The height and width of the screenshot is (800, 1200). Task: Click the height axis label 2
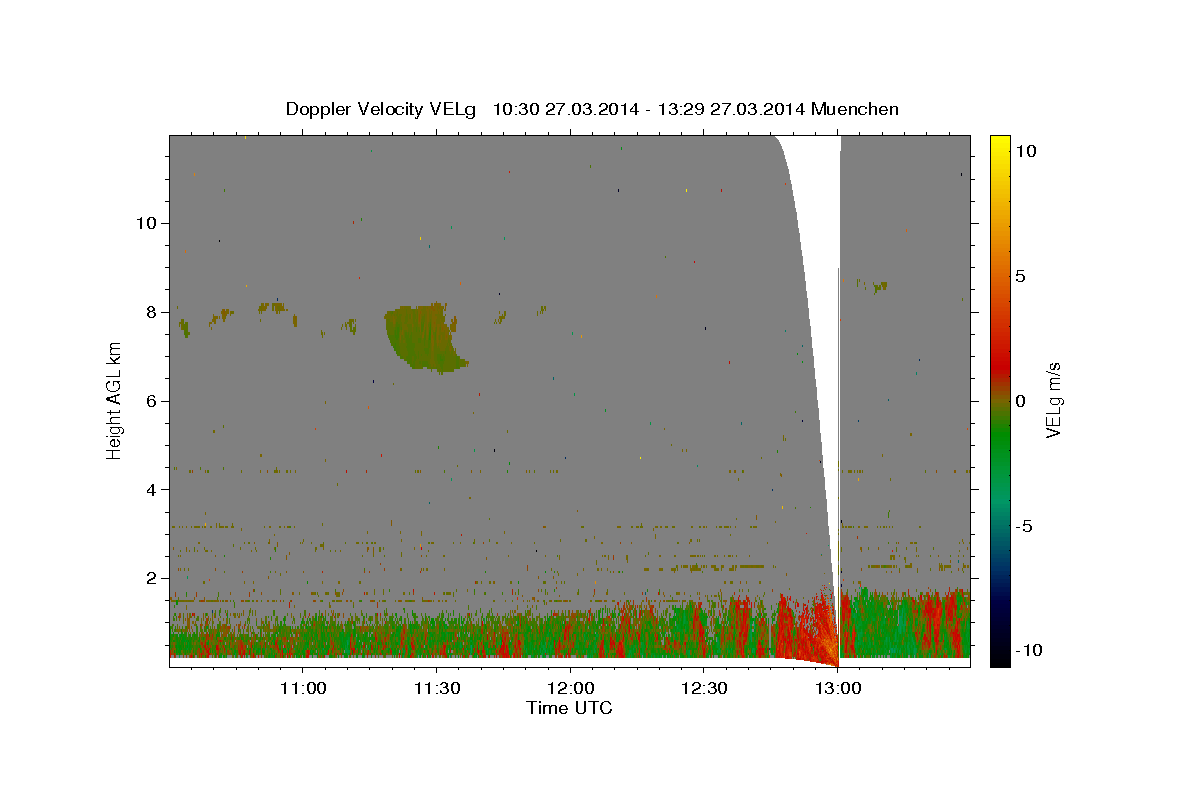149,578
